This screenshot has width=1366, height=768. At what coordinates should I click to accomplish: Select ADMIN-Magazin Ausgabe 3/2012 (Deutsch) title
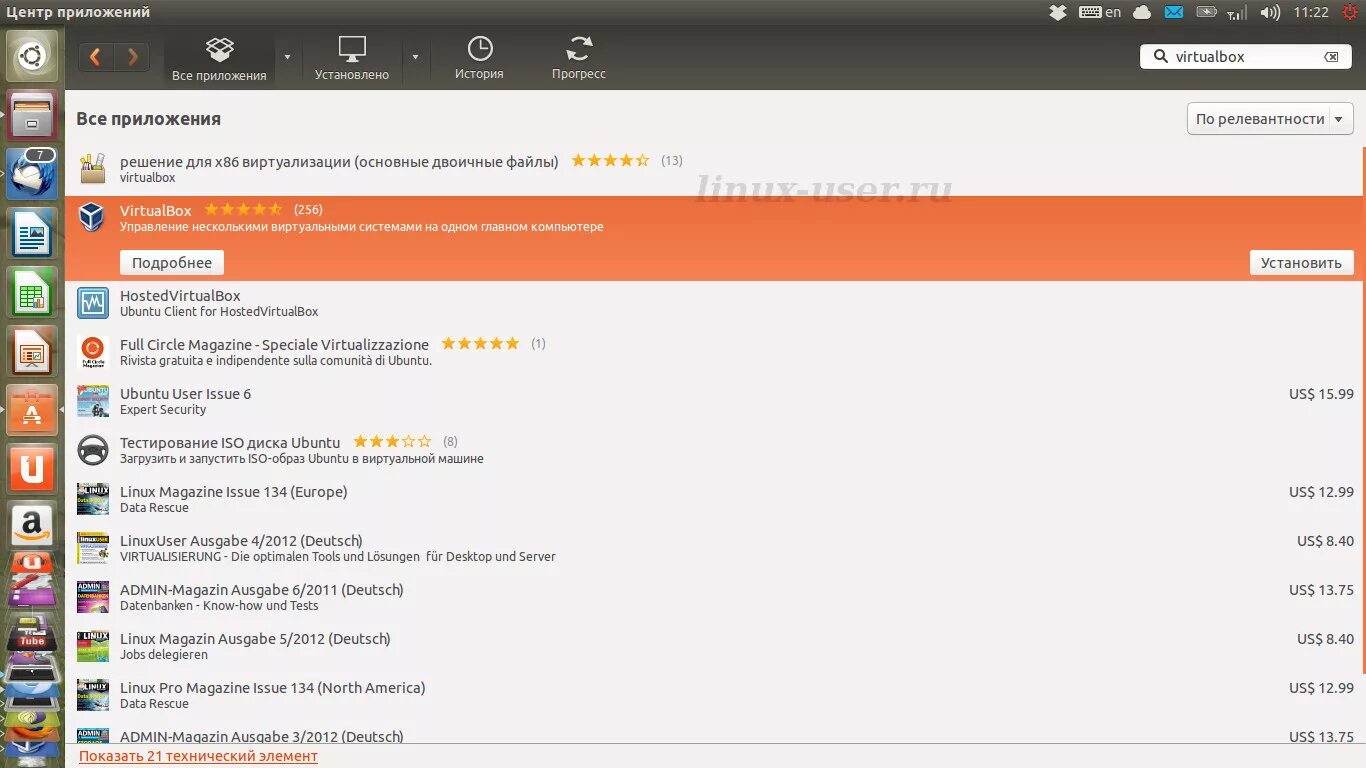(262, 737)
